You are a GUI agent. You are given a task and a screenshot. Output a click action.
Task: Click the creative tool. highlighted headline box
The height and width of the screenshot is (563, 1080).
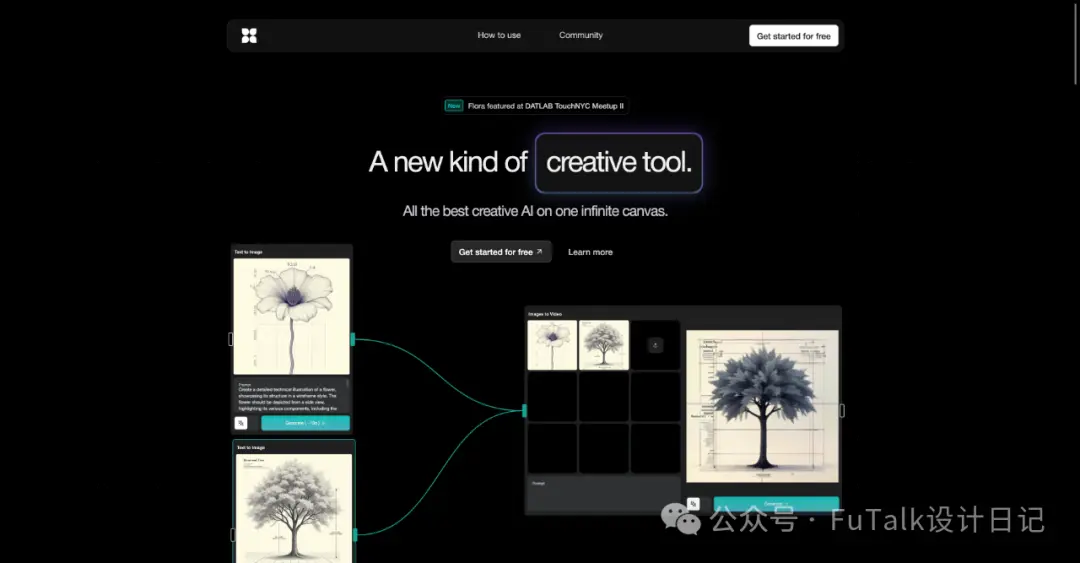coord(619,163)
